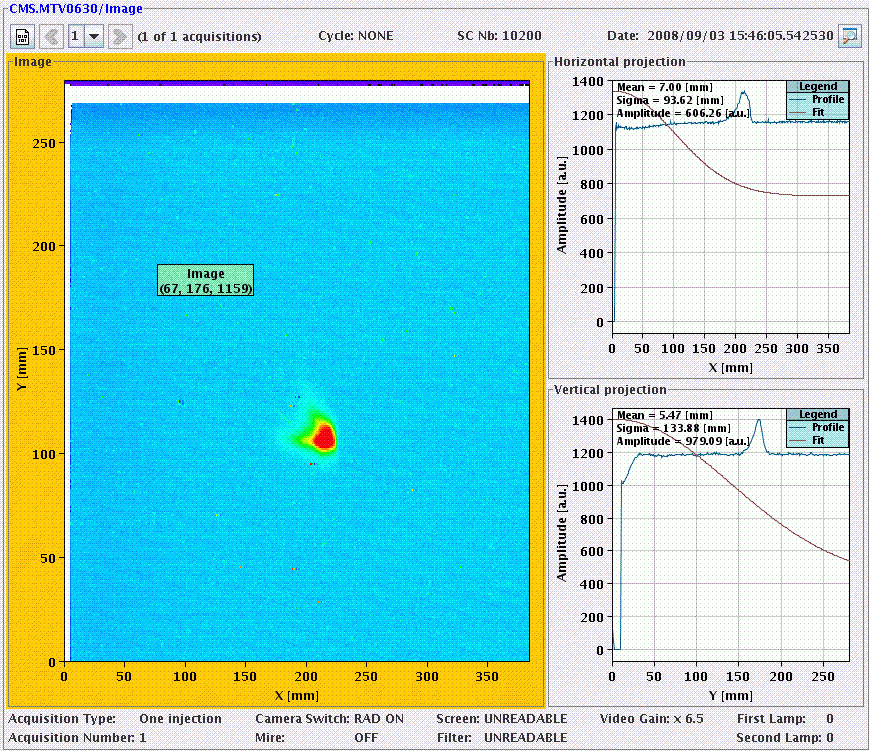This screenshot has height=751, width=869.
Task: Click the X [mm] label under image
Action: click(x=297, y=696)
